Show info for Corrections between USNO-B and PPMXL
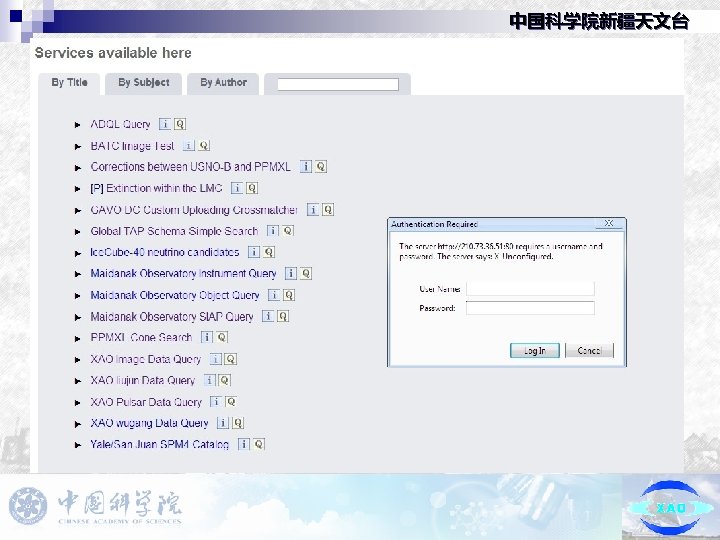This screenshot has width=720, height=540. click(x=306, y=167)
